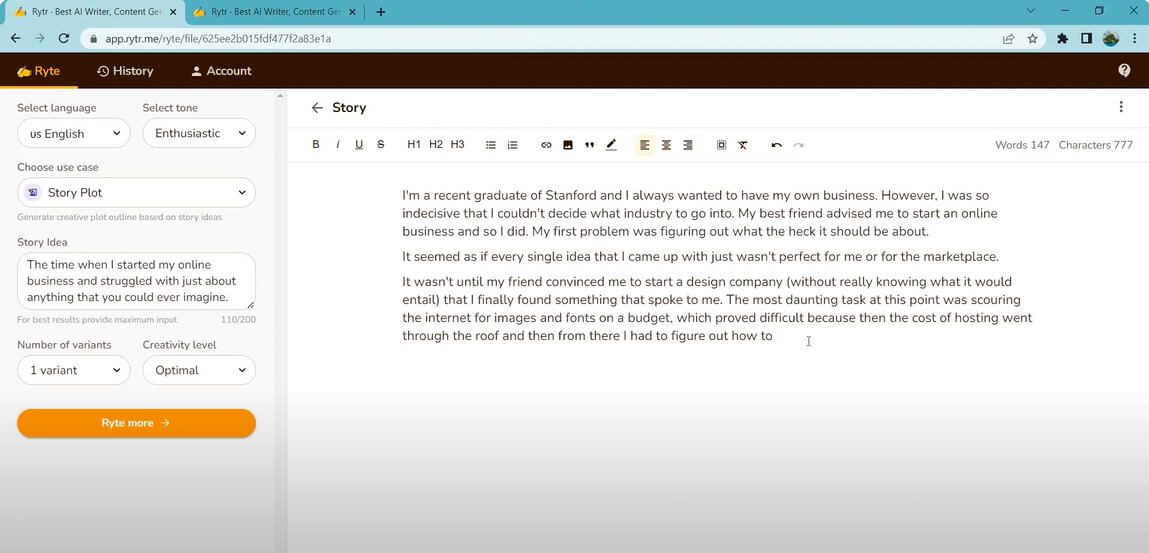Click the clear formatting icon
The height and width of the screenshot is (553, 1149).
pos(743,145)
